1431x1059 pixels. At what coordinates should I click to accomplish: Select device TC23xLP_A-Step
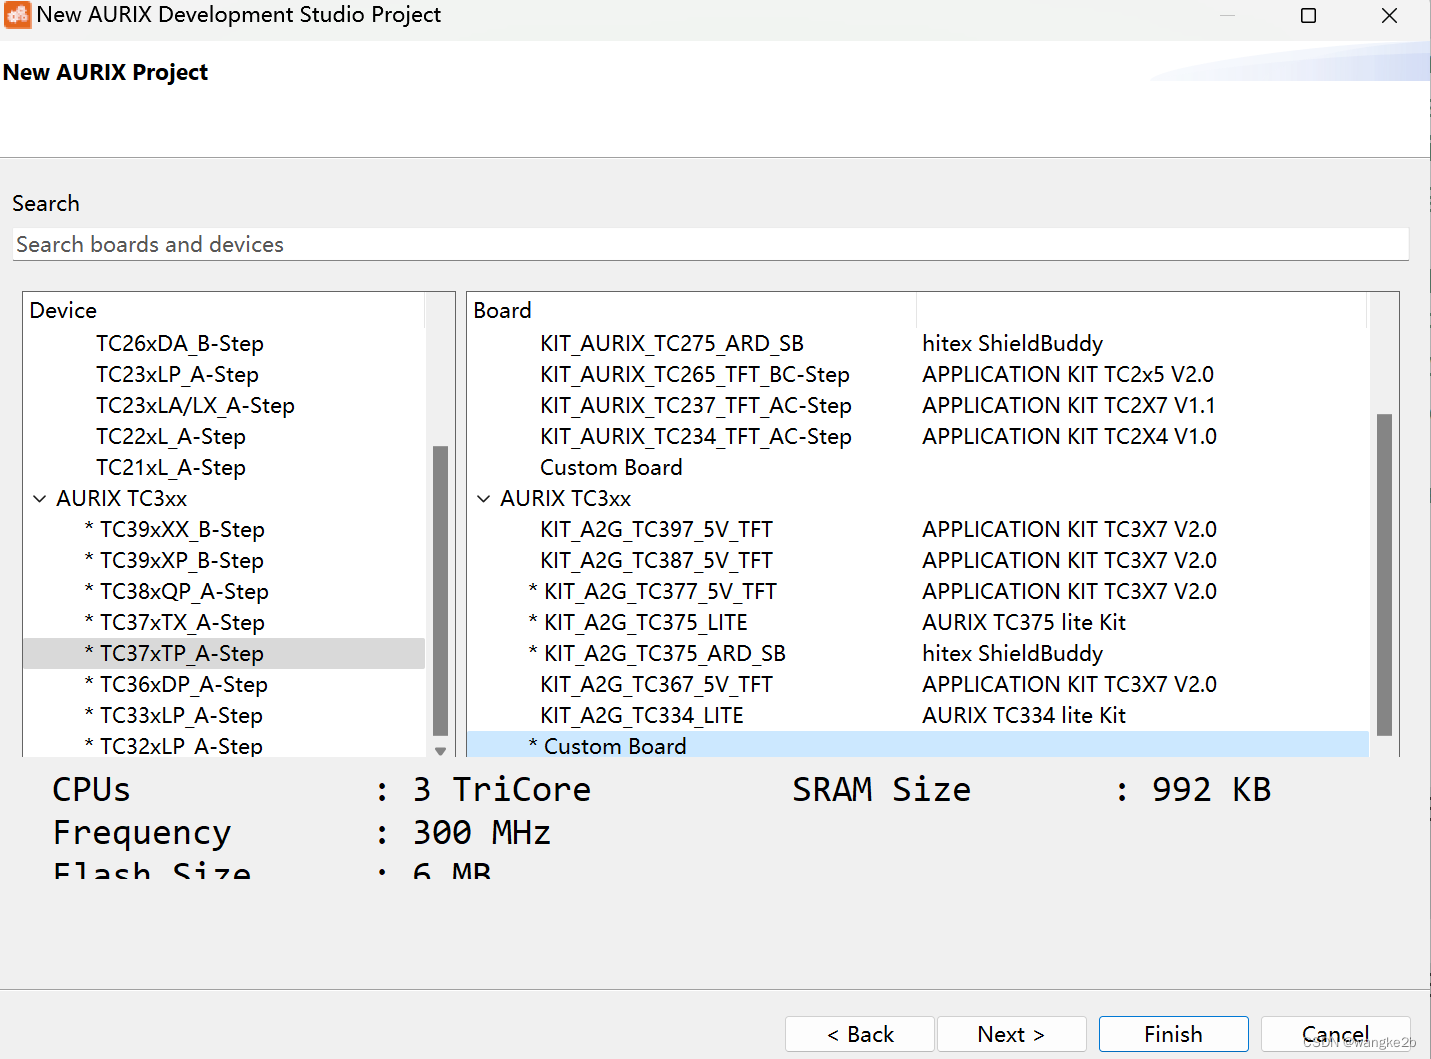[x=177, y=374]
